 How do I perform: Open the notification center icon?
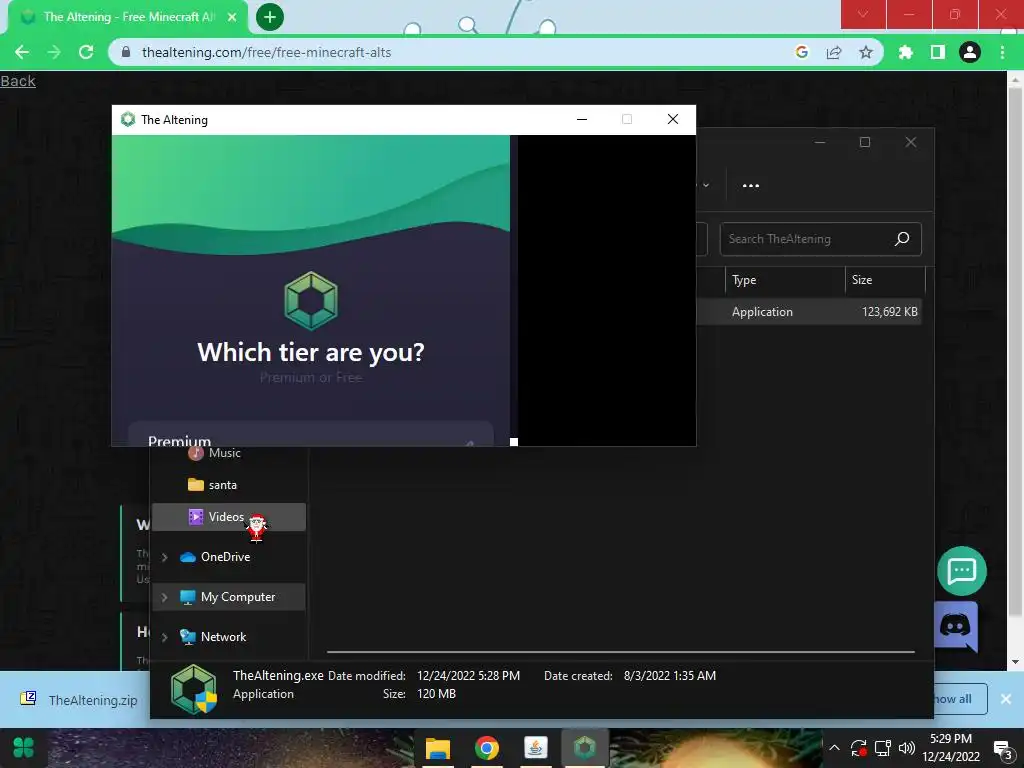(x=1002, y=749)
